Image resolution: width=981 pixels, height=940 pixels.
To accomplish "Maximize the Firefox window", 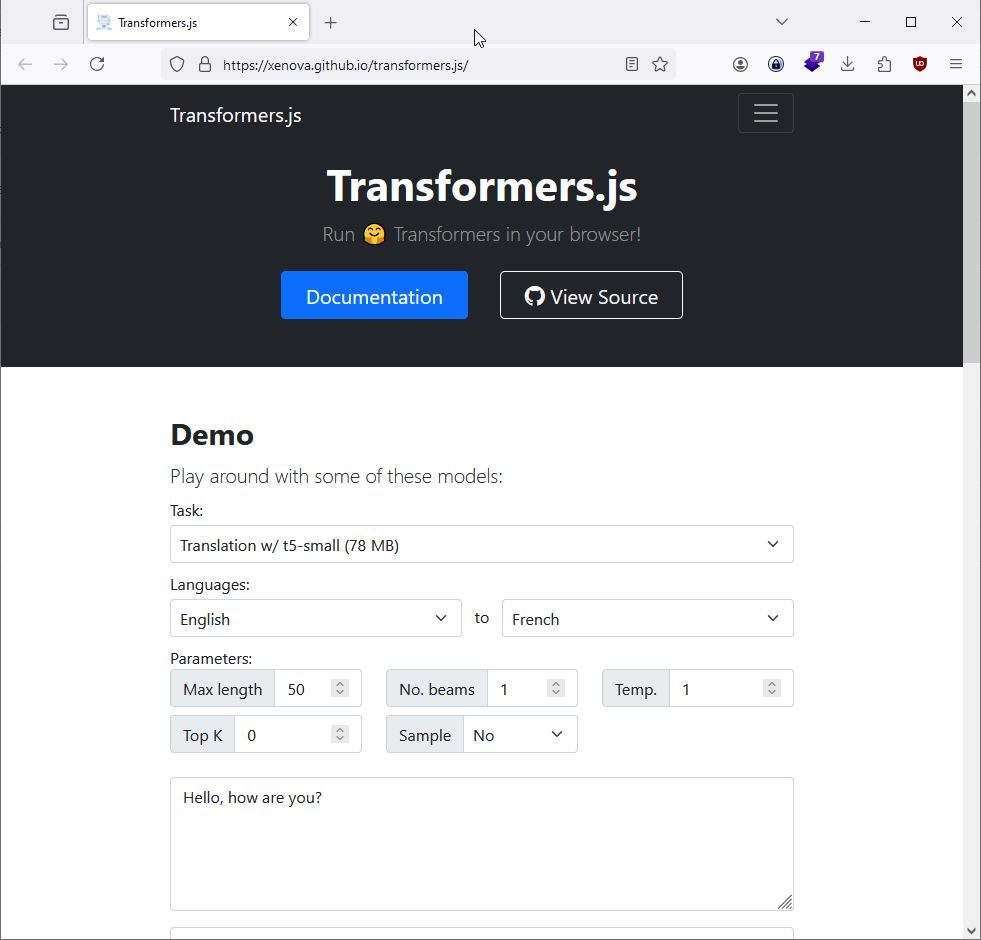I will (911, 22).
